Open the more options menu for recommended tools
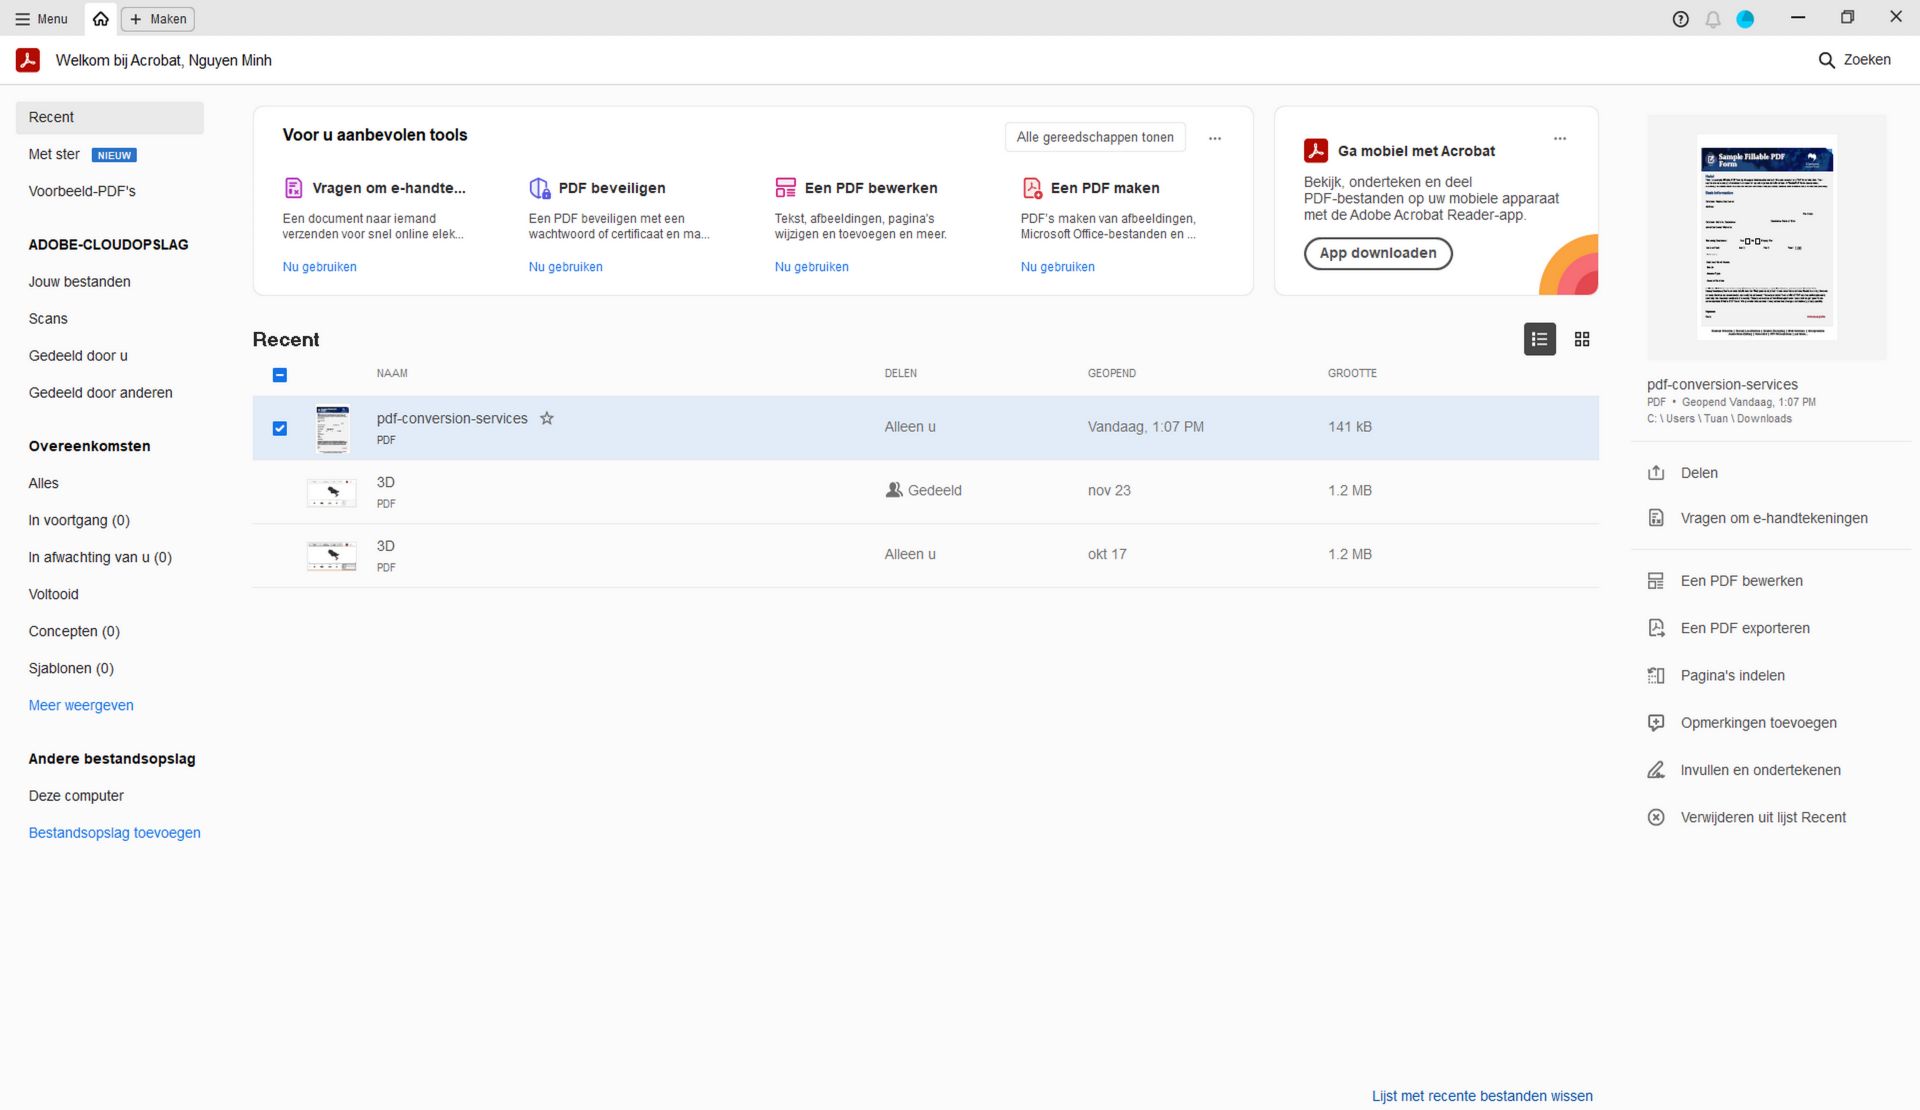Image resolution: width=1920 pixels, height=1110 pixels. pyautogui.click(x=1215, y=138)
